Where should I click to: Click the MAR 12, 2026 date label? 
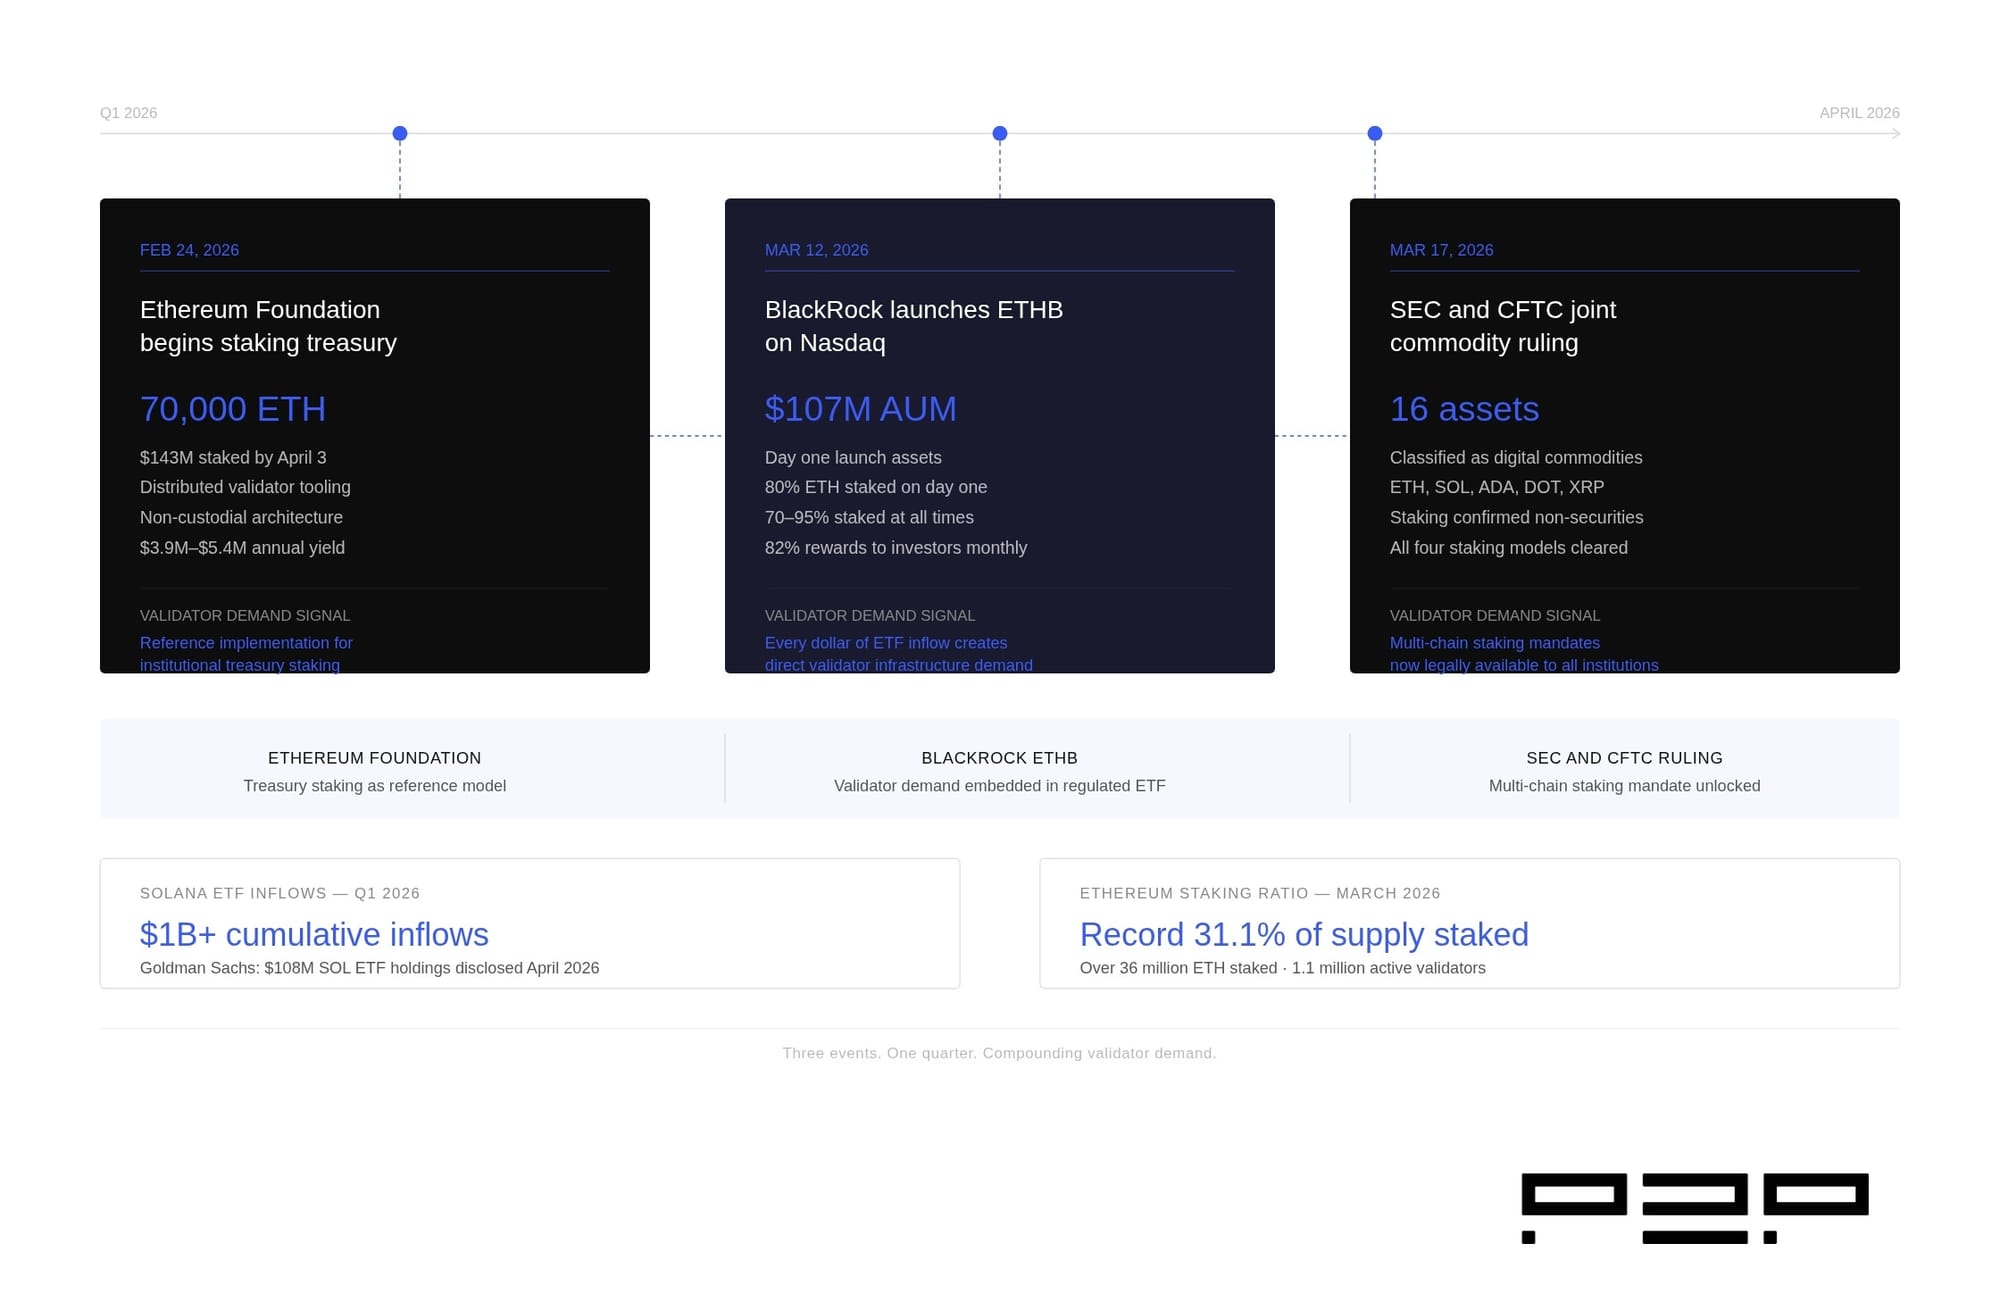click(x=816, y=250)
